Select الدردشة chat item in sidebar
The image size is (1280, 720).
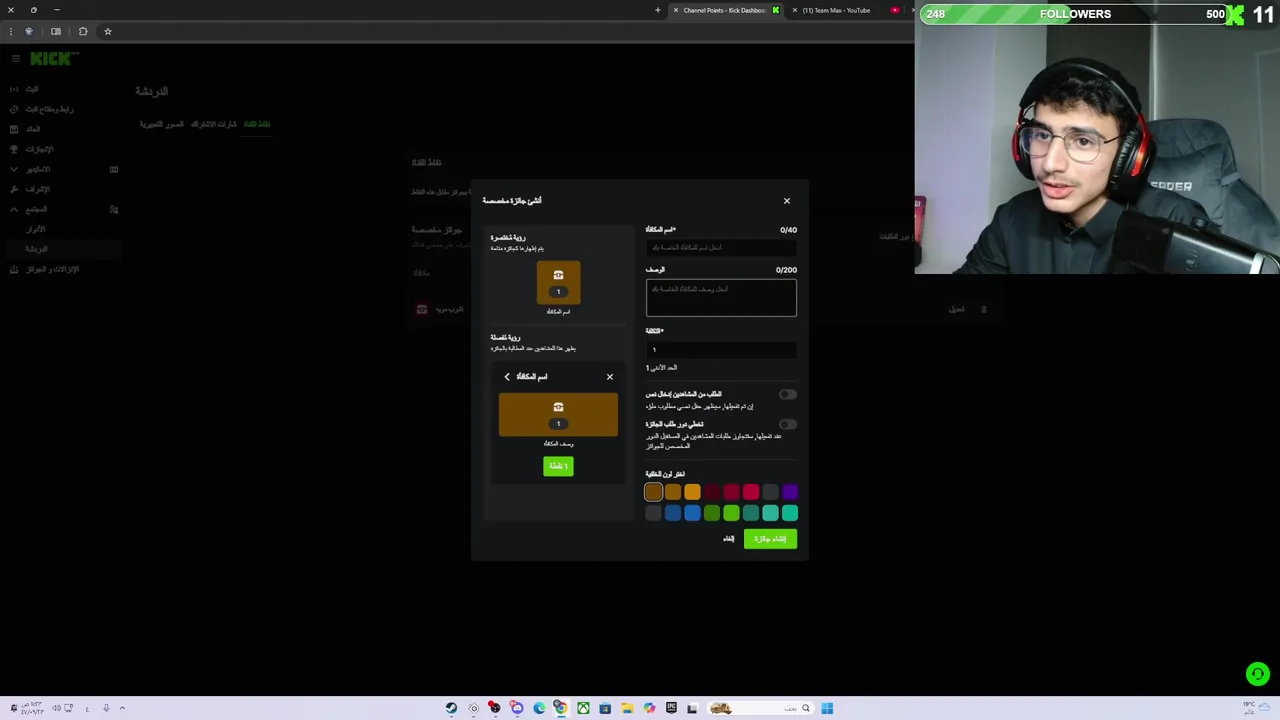click(37, 249)
